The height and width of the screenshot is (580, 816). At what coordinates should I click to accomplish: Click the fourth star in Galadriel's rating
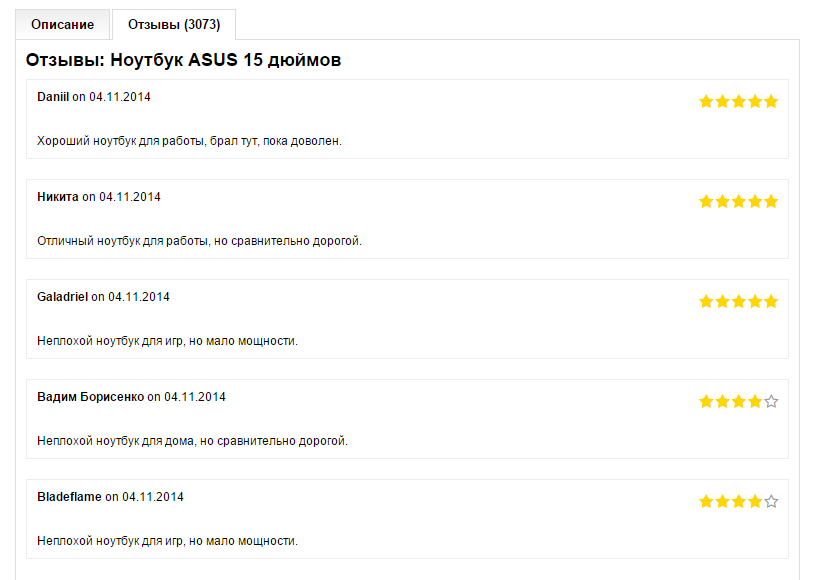pyautogui.click(x=755, y=301)
